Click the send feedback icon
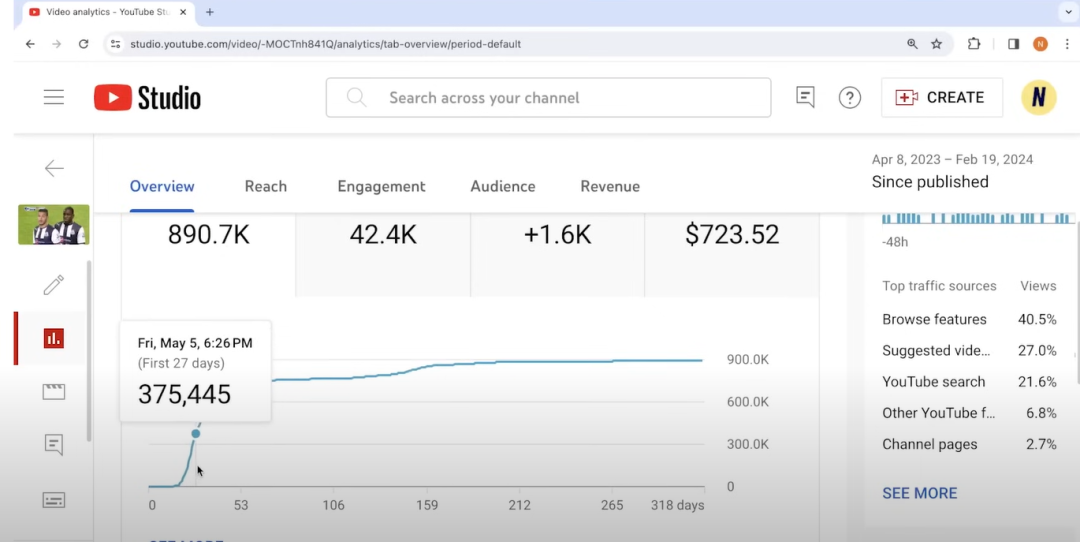 point(805,98)
